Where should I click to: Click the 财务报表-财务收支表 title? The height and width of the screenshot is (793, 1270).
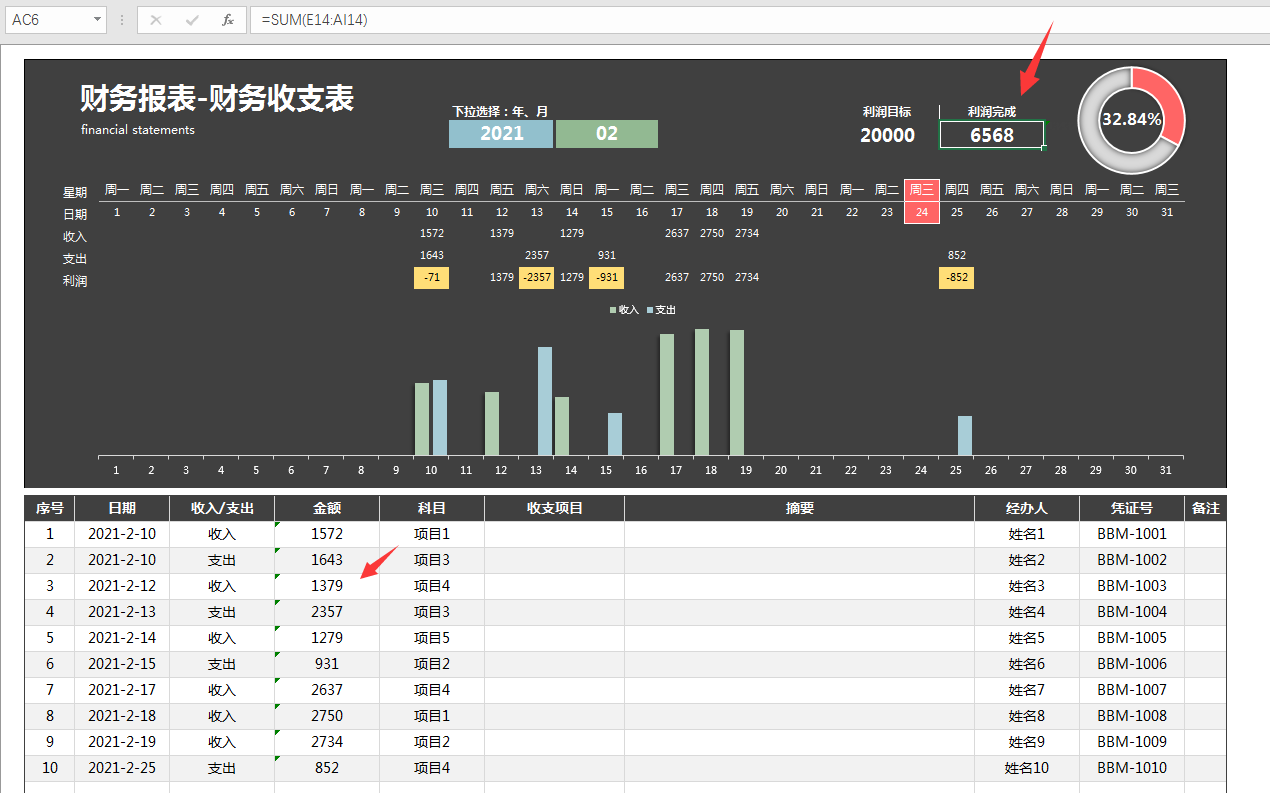pos(217,99)
